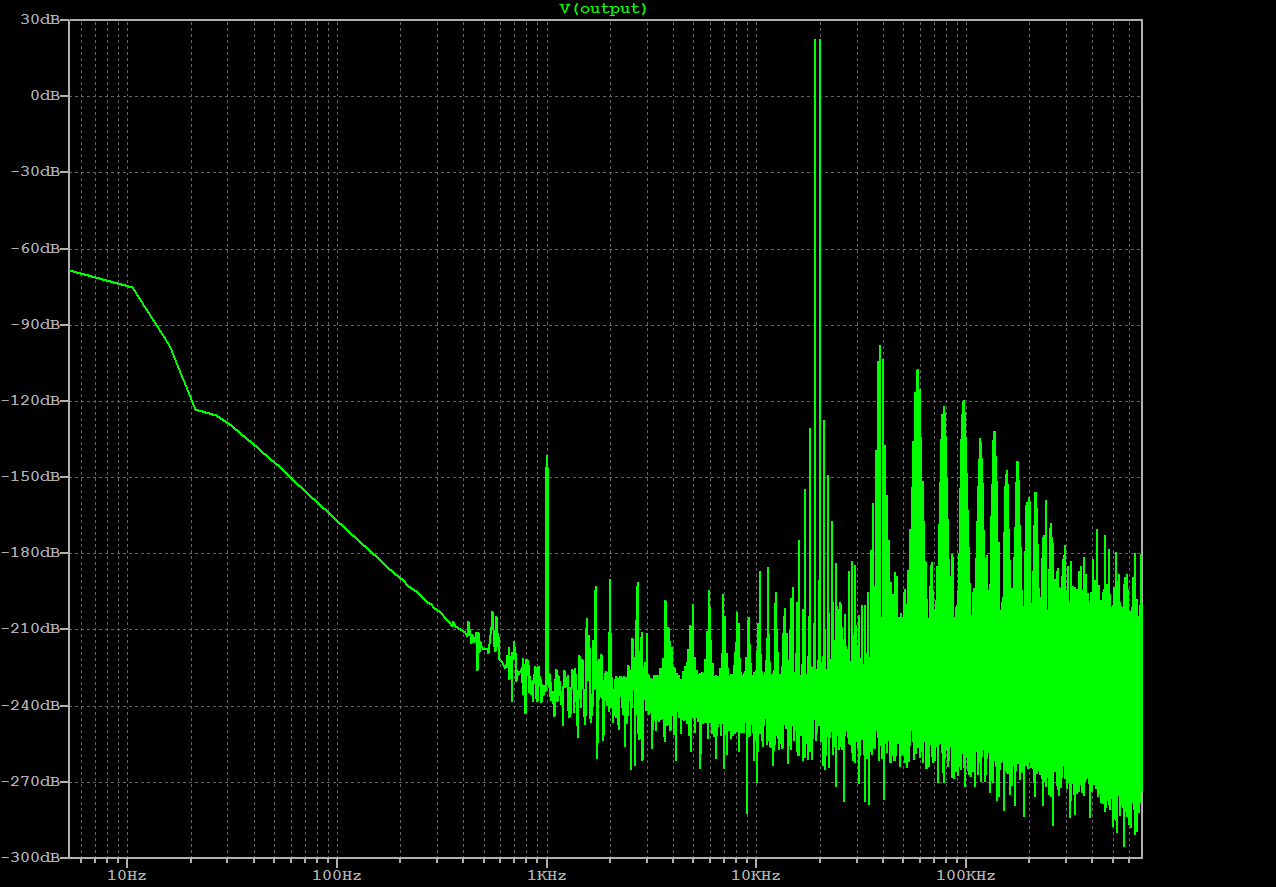This screenshot has height=887, width=1276.
Task: Click the -90dB axis label
Action: coord(37,324)
